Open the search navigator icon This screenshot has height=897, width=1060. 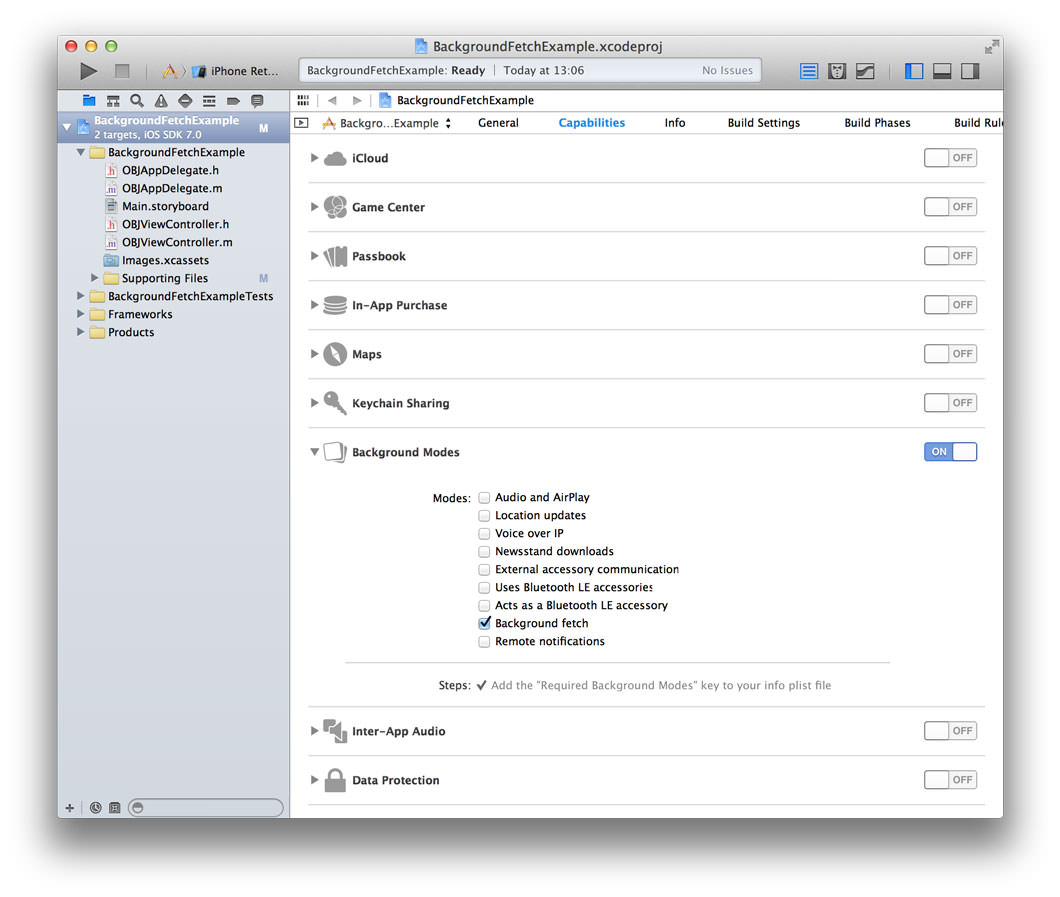tap(137, 101)
